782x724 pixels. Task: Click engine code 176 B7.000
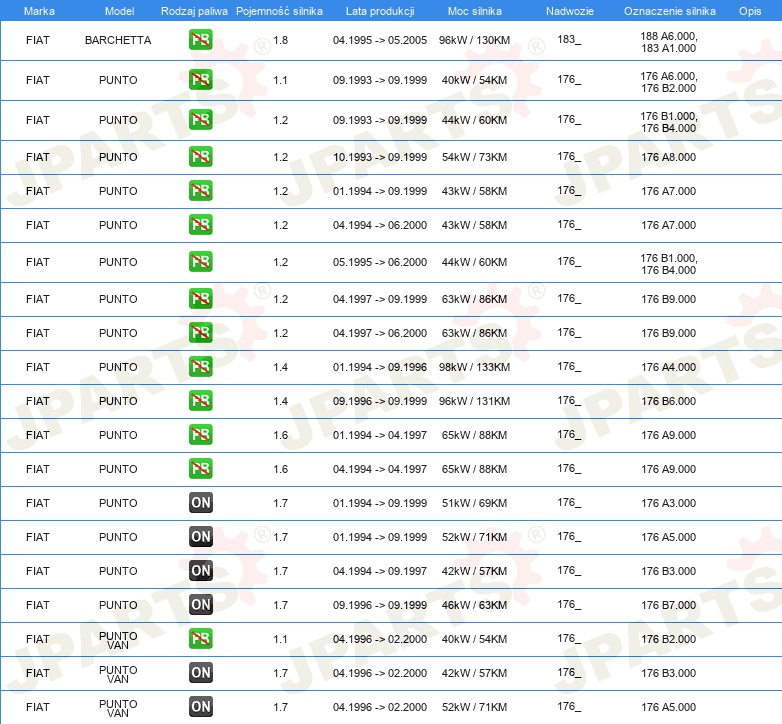tap(669, 605)
